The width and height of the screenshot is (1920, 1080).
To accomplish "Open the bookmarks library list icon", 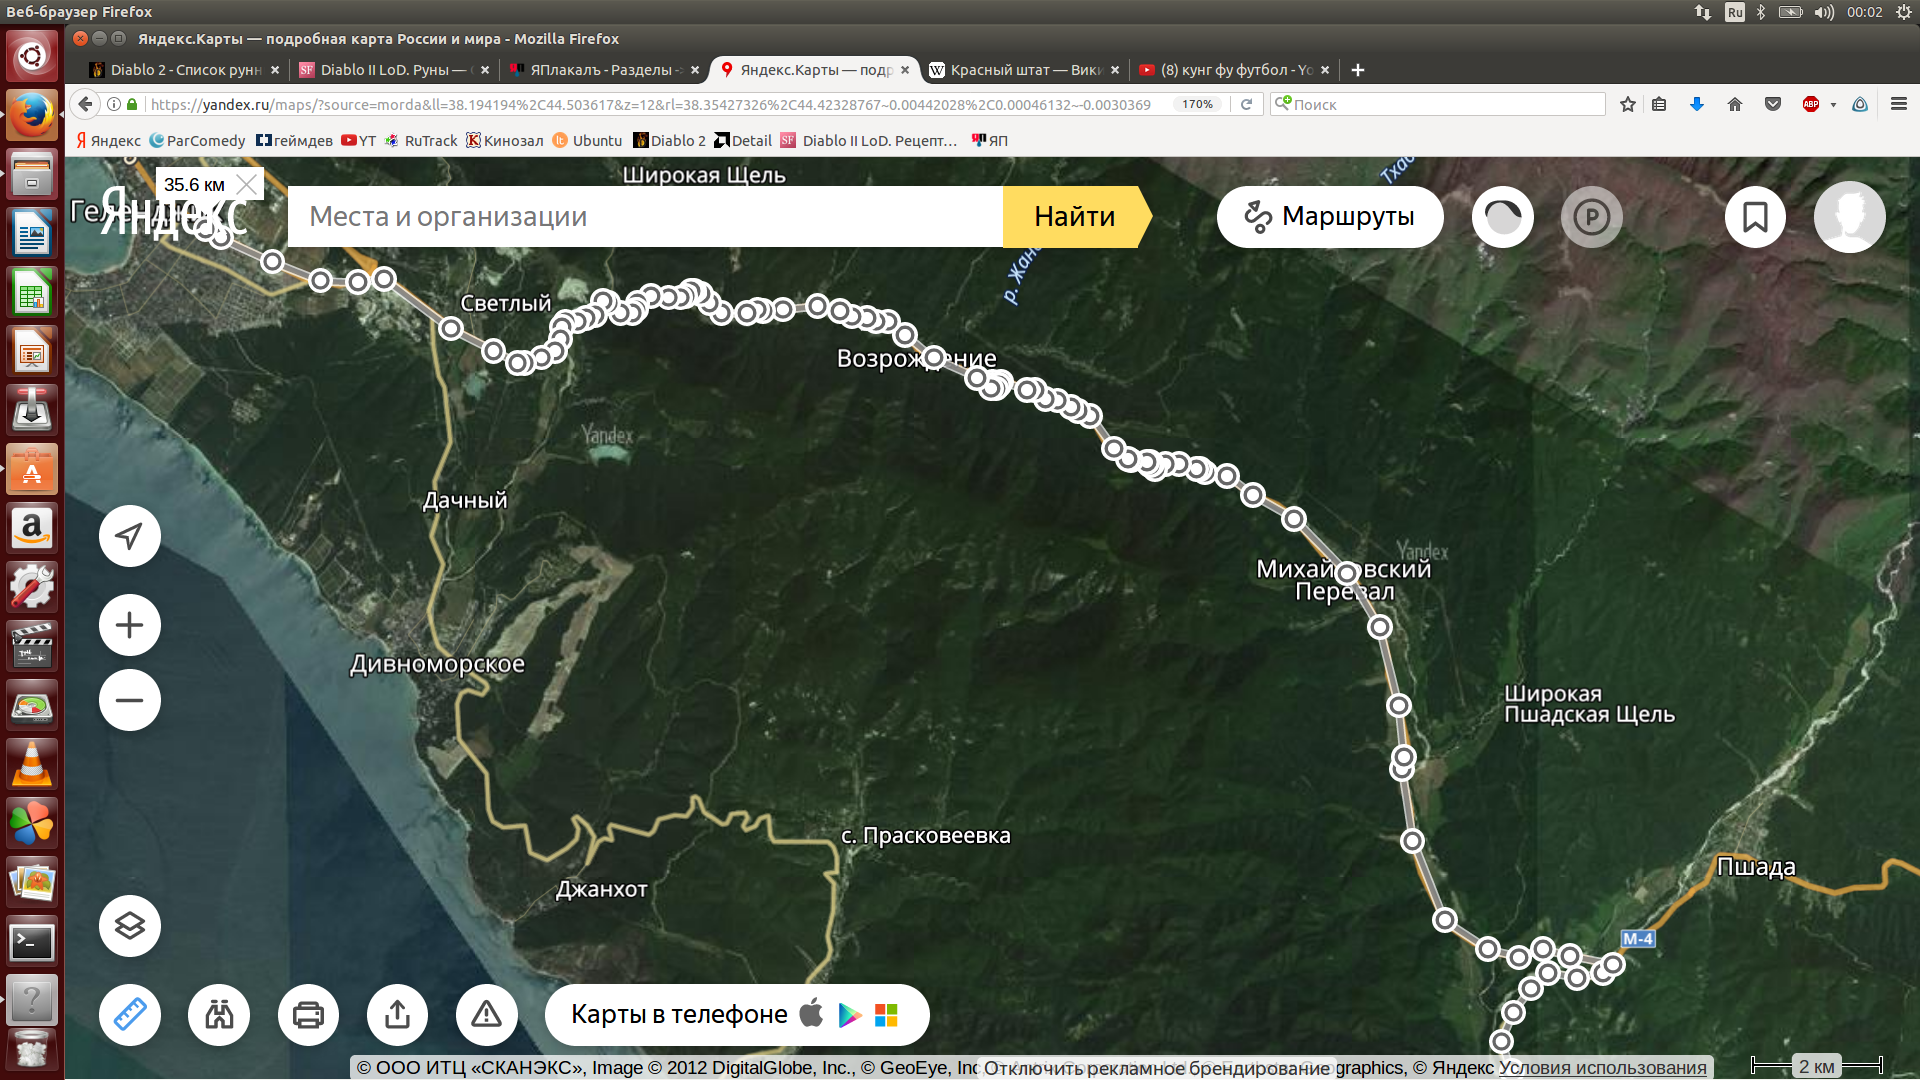I will [x=1659, y=104].
